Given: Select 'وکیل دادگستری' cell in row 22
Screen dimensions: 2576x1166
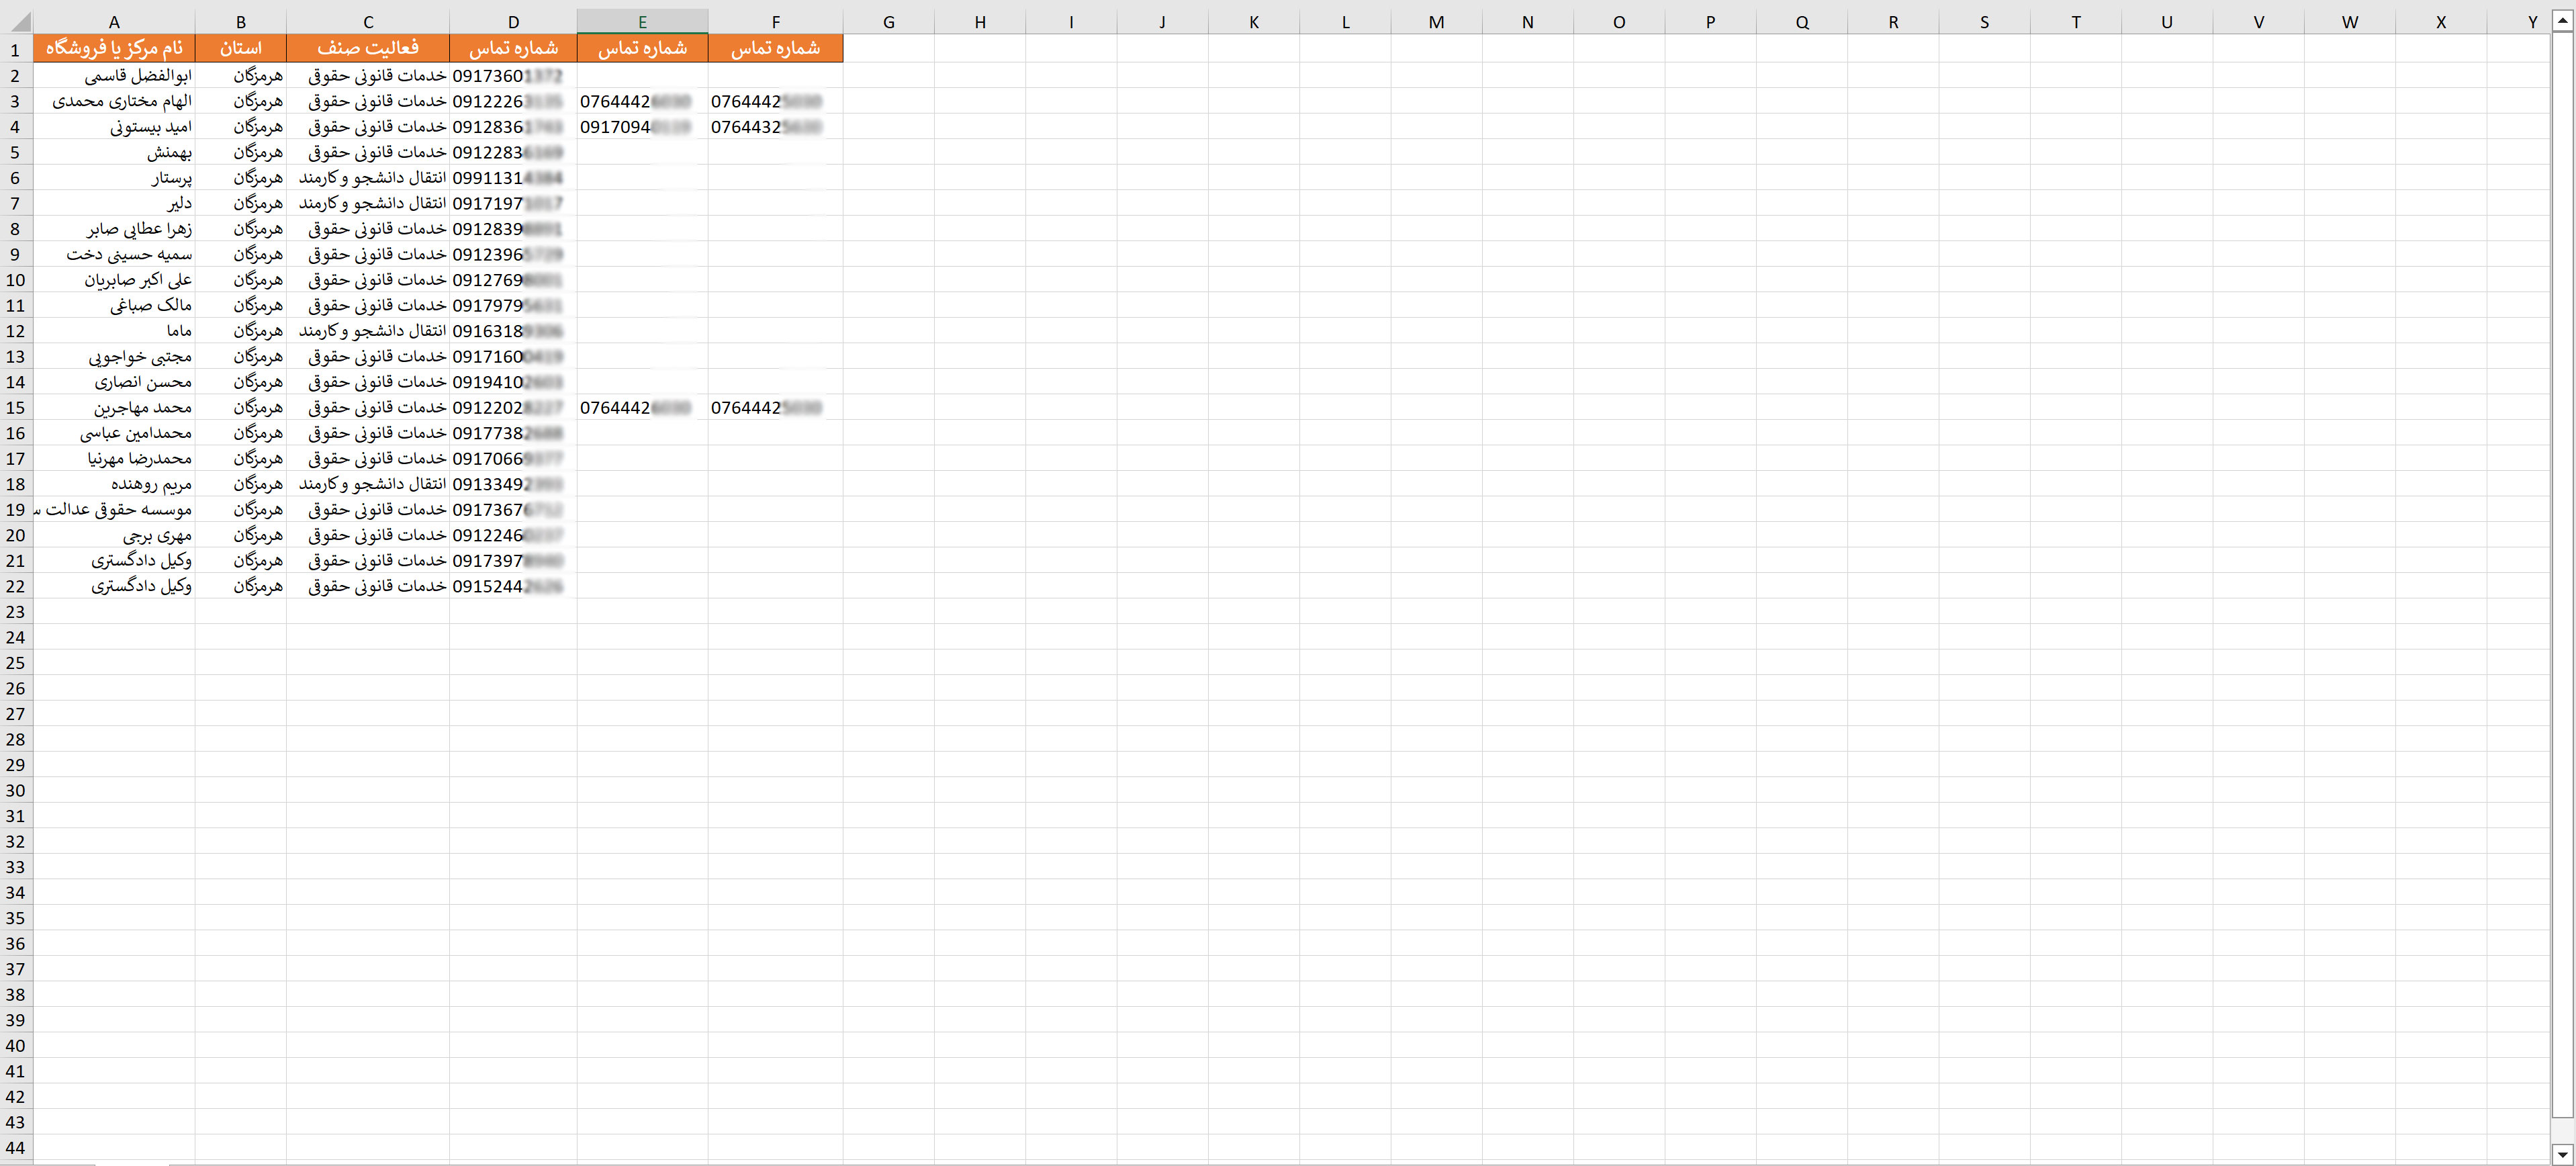Looking at the screenshot, I should [x=114, y=586].
